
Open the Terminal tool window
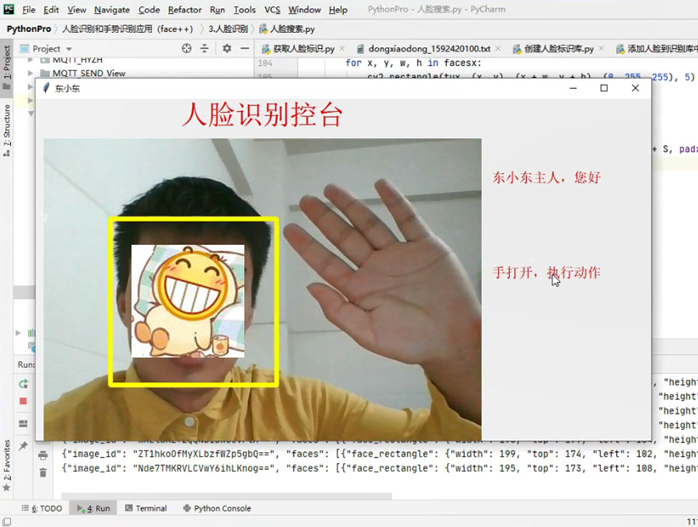click(x=146, y=508)
